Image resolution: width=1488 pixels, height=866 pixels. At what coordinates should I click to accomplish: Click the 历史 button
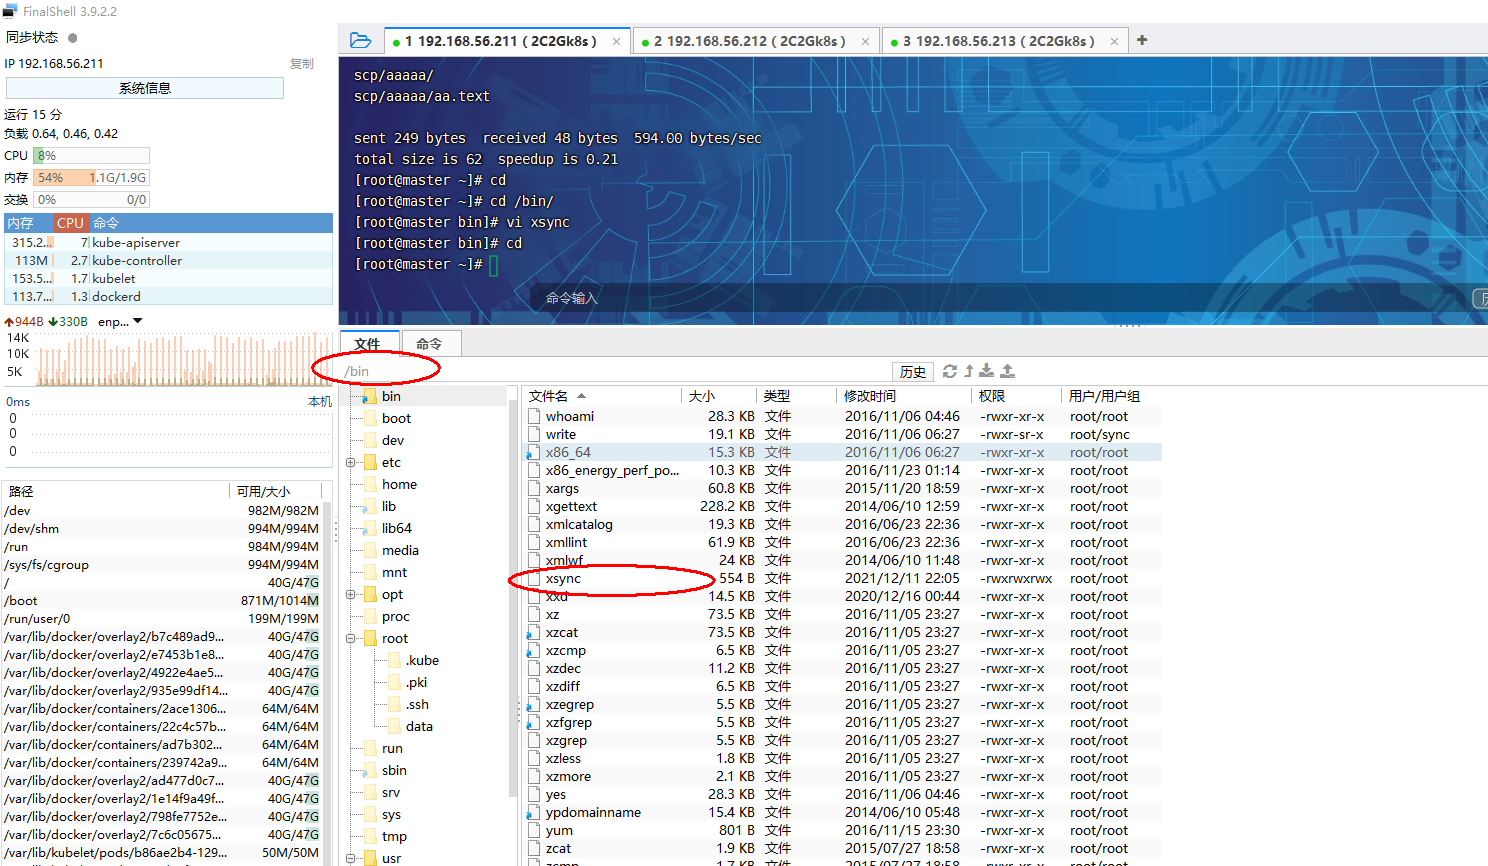pos(913,371)
